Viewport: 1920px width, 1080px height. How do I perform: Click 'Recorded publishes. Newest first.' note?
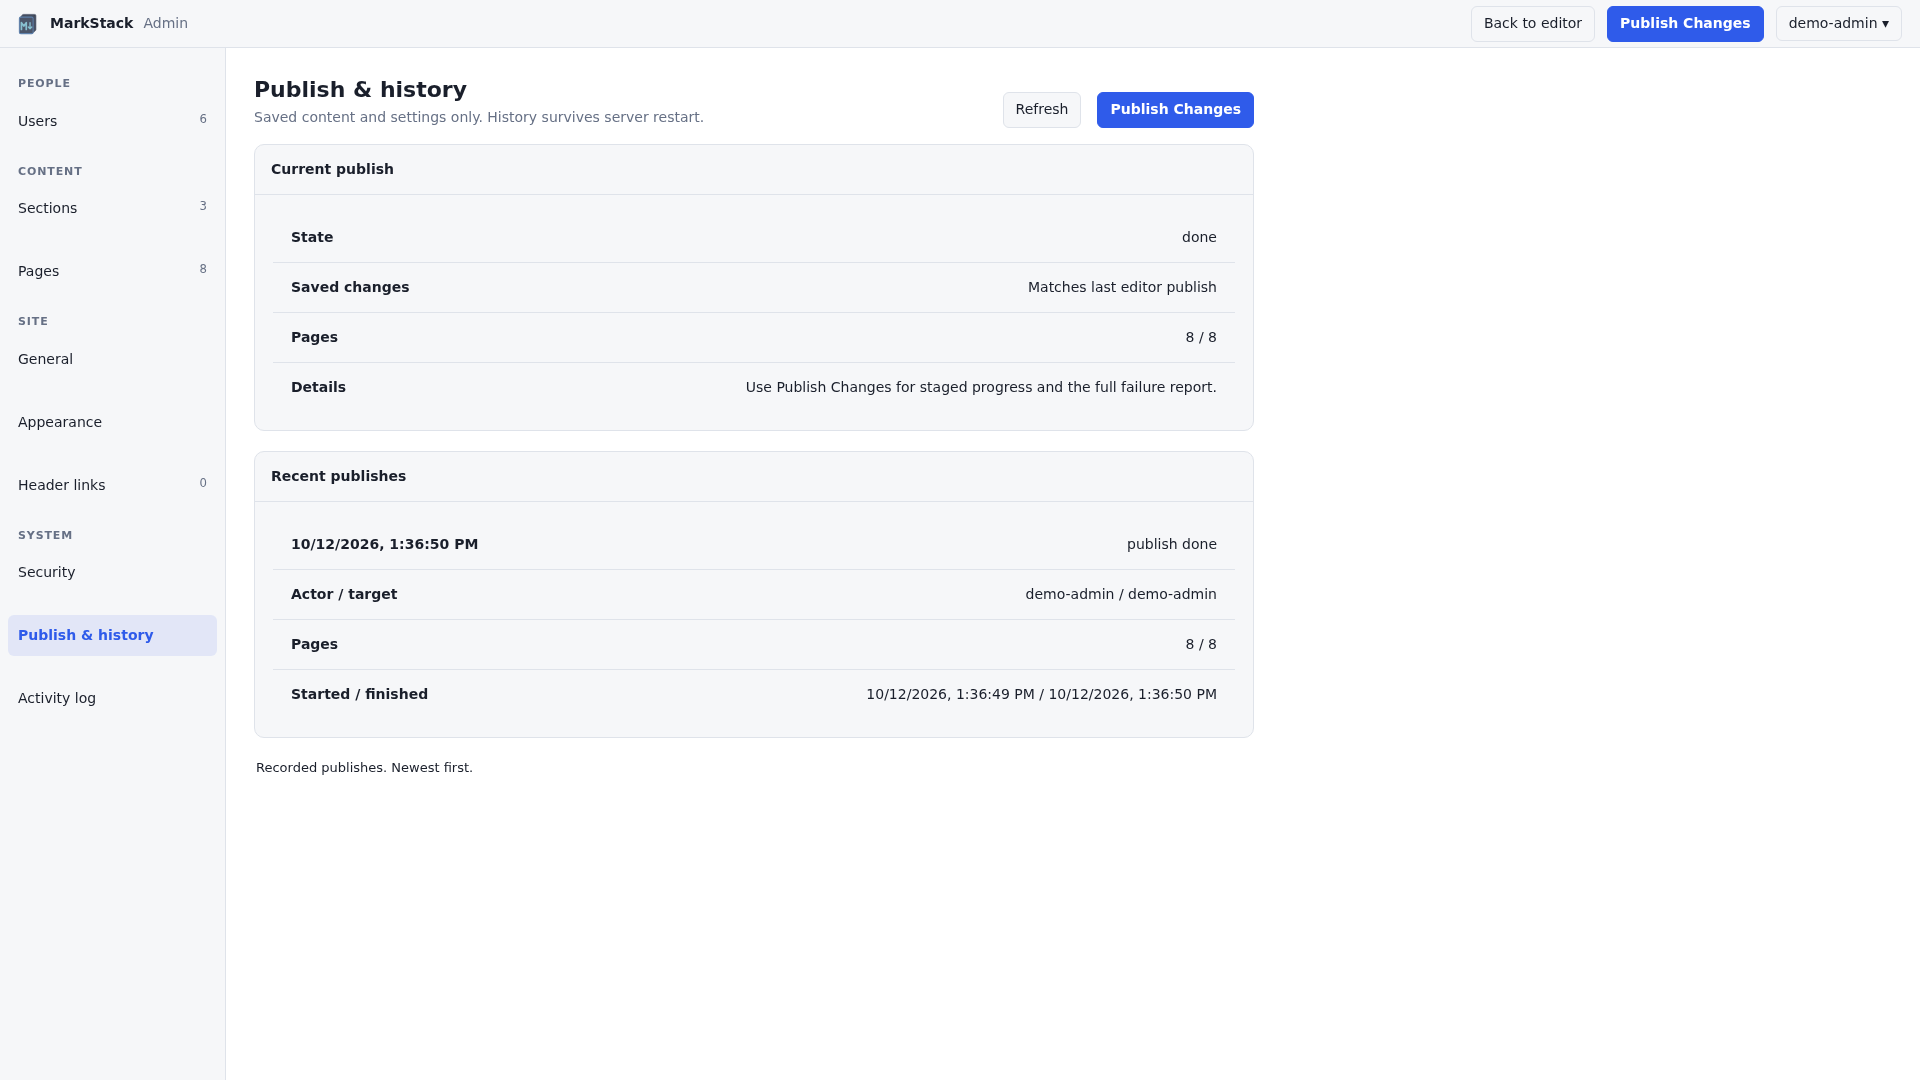364,768
